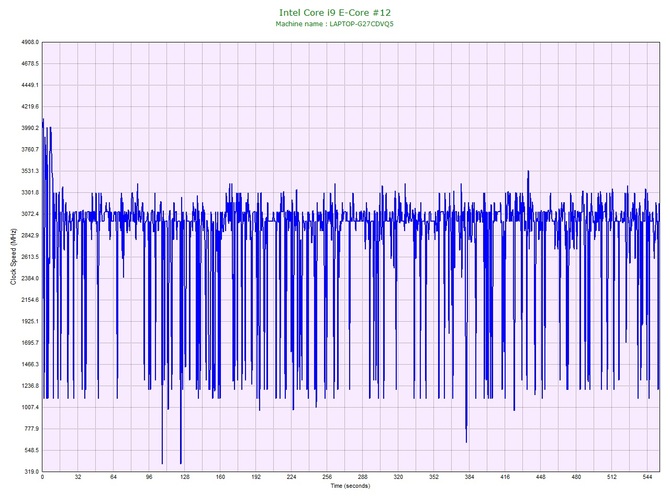Click the y-axis value 3072.4
This screenshot has height=503, width=670.
click(30, 214)
